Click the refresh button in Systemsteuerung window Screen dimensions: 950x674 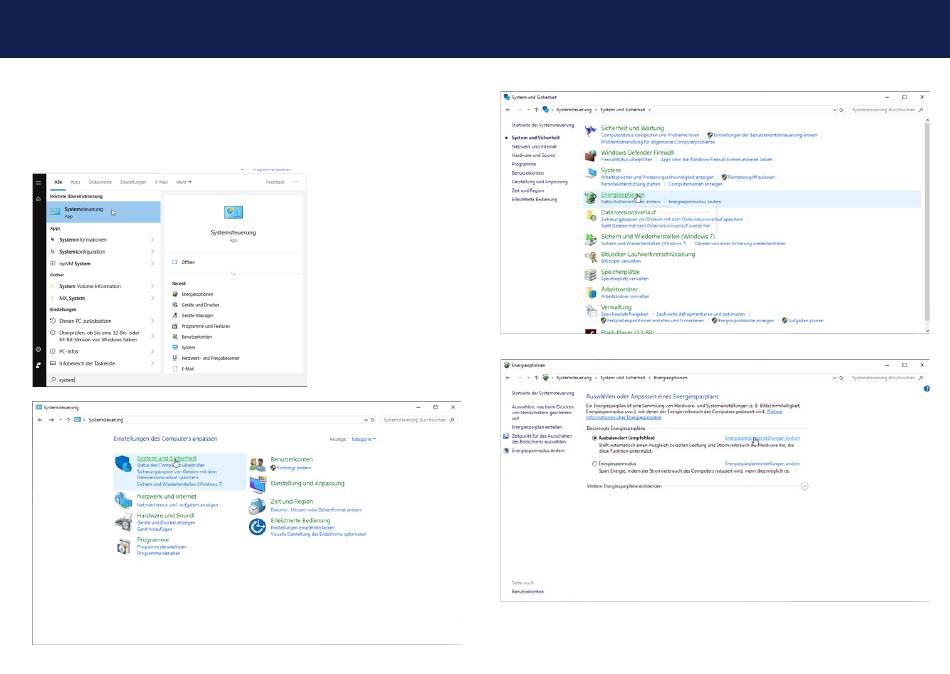(373, 419)
